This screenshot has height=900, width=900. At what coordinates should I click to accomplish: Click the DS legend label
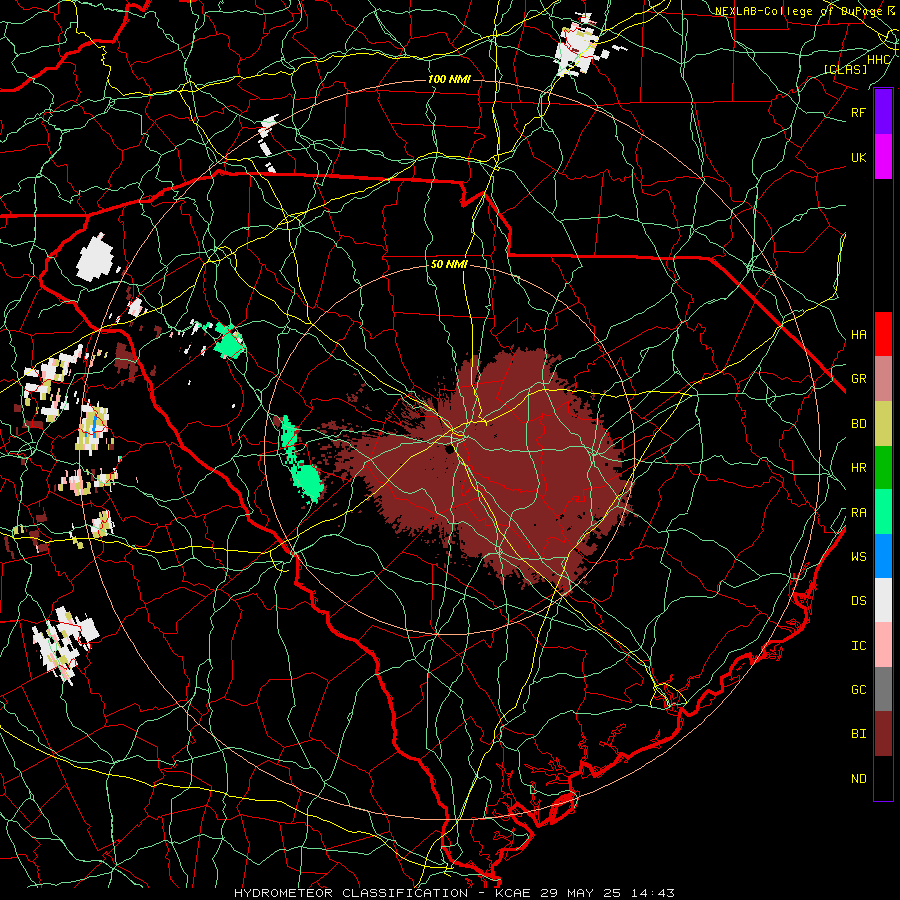click(859, 601)
